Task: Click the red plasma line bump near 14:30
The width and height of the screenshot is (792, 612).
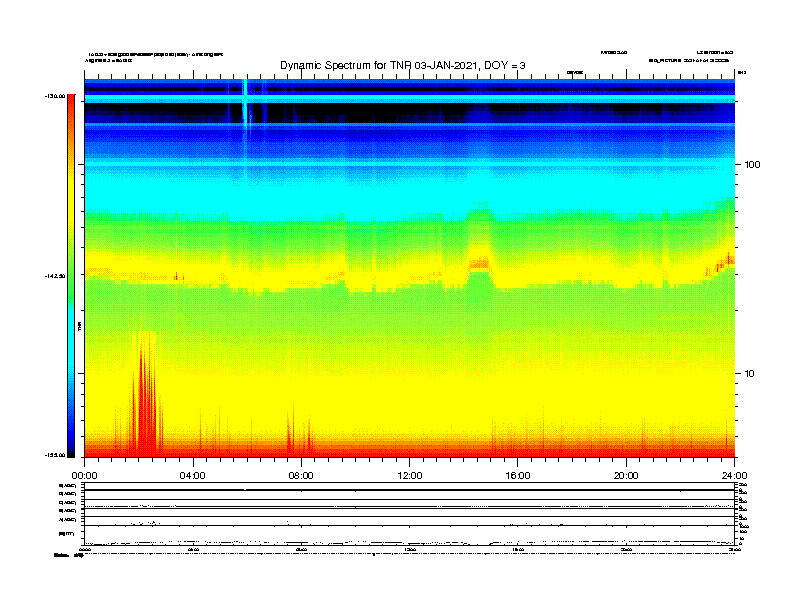Action: [x=479, y=264]
